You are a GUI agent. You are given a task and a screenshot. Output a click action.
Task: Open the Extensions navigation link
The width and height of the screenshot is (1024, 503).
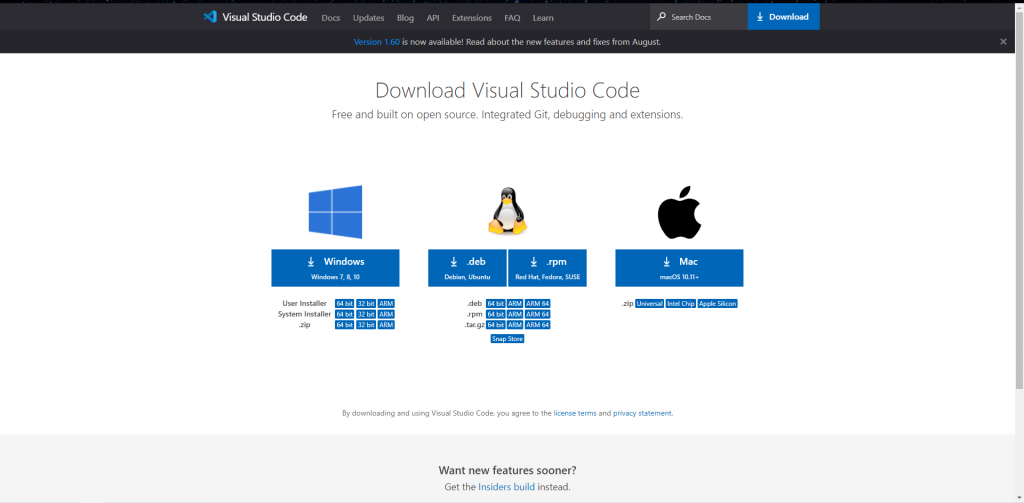tap(472, 18)
